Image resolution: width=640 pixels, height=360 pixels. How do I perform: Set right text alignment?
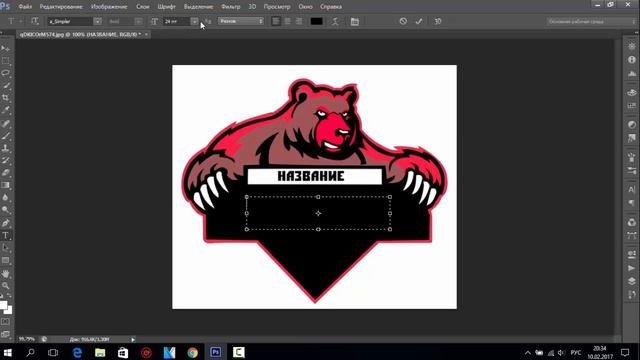click(299, 21)
